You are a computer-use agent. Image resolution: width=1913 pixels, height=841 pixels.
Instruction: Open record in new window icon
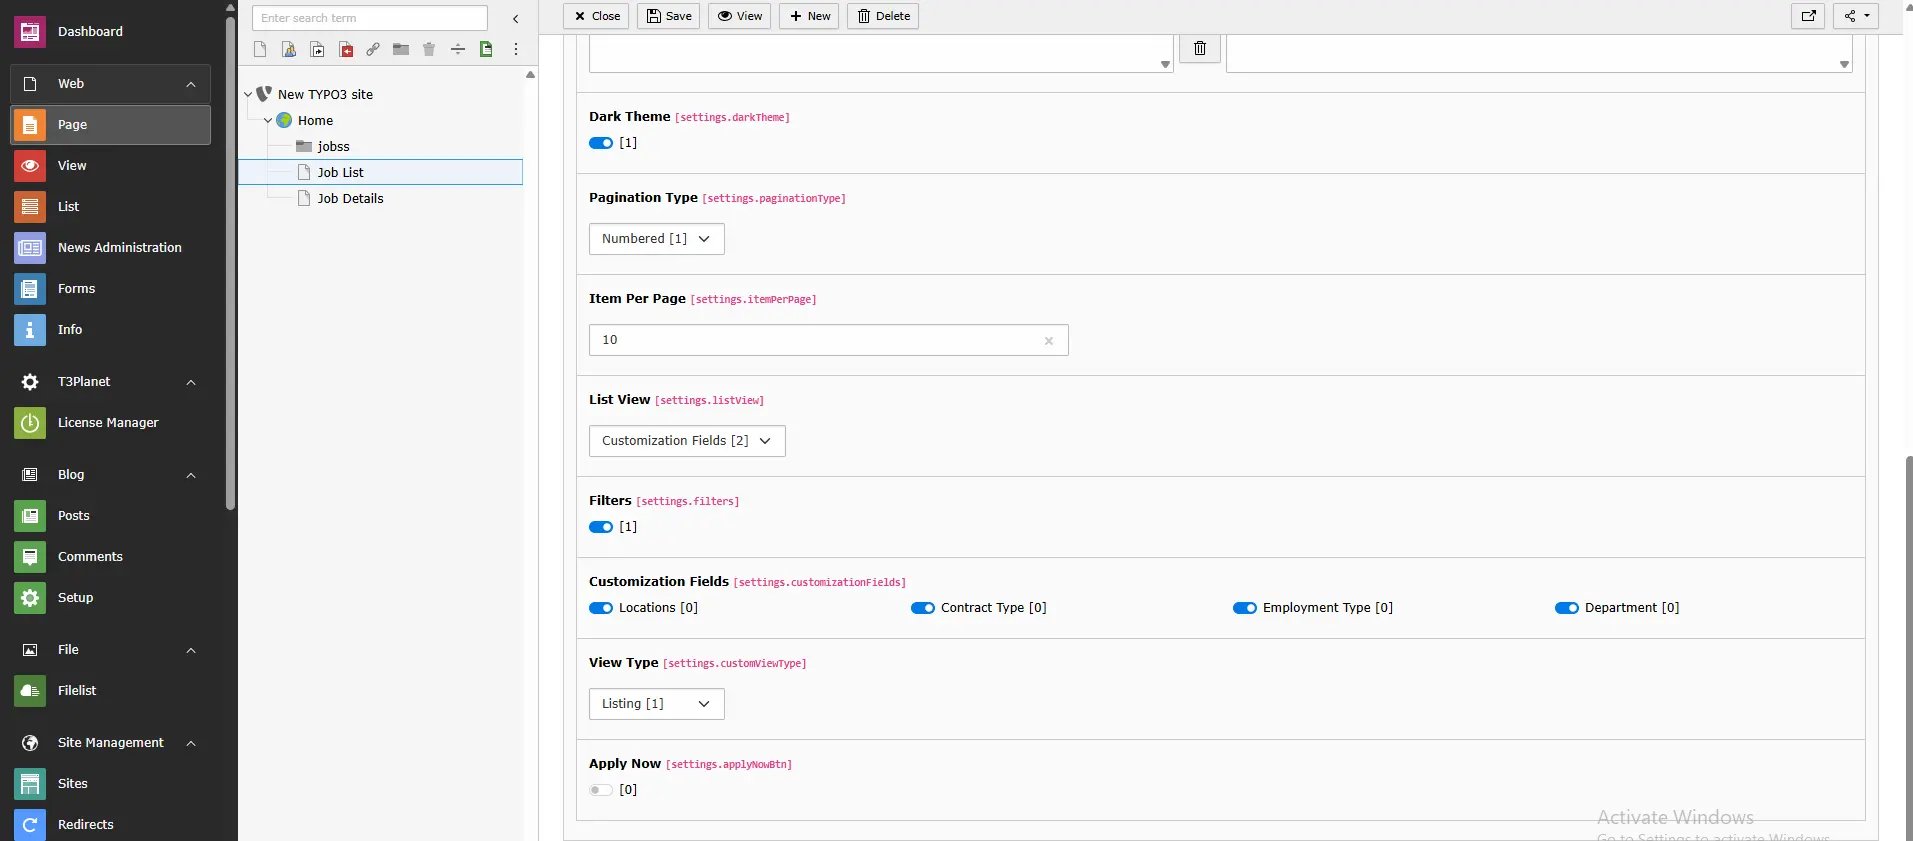[1808, 16]
